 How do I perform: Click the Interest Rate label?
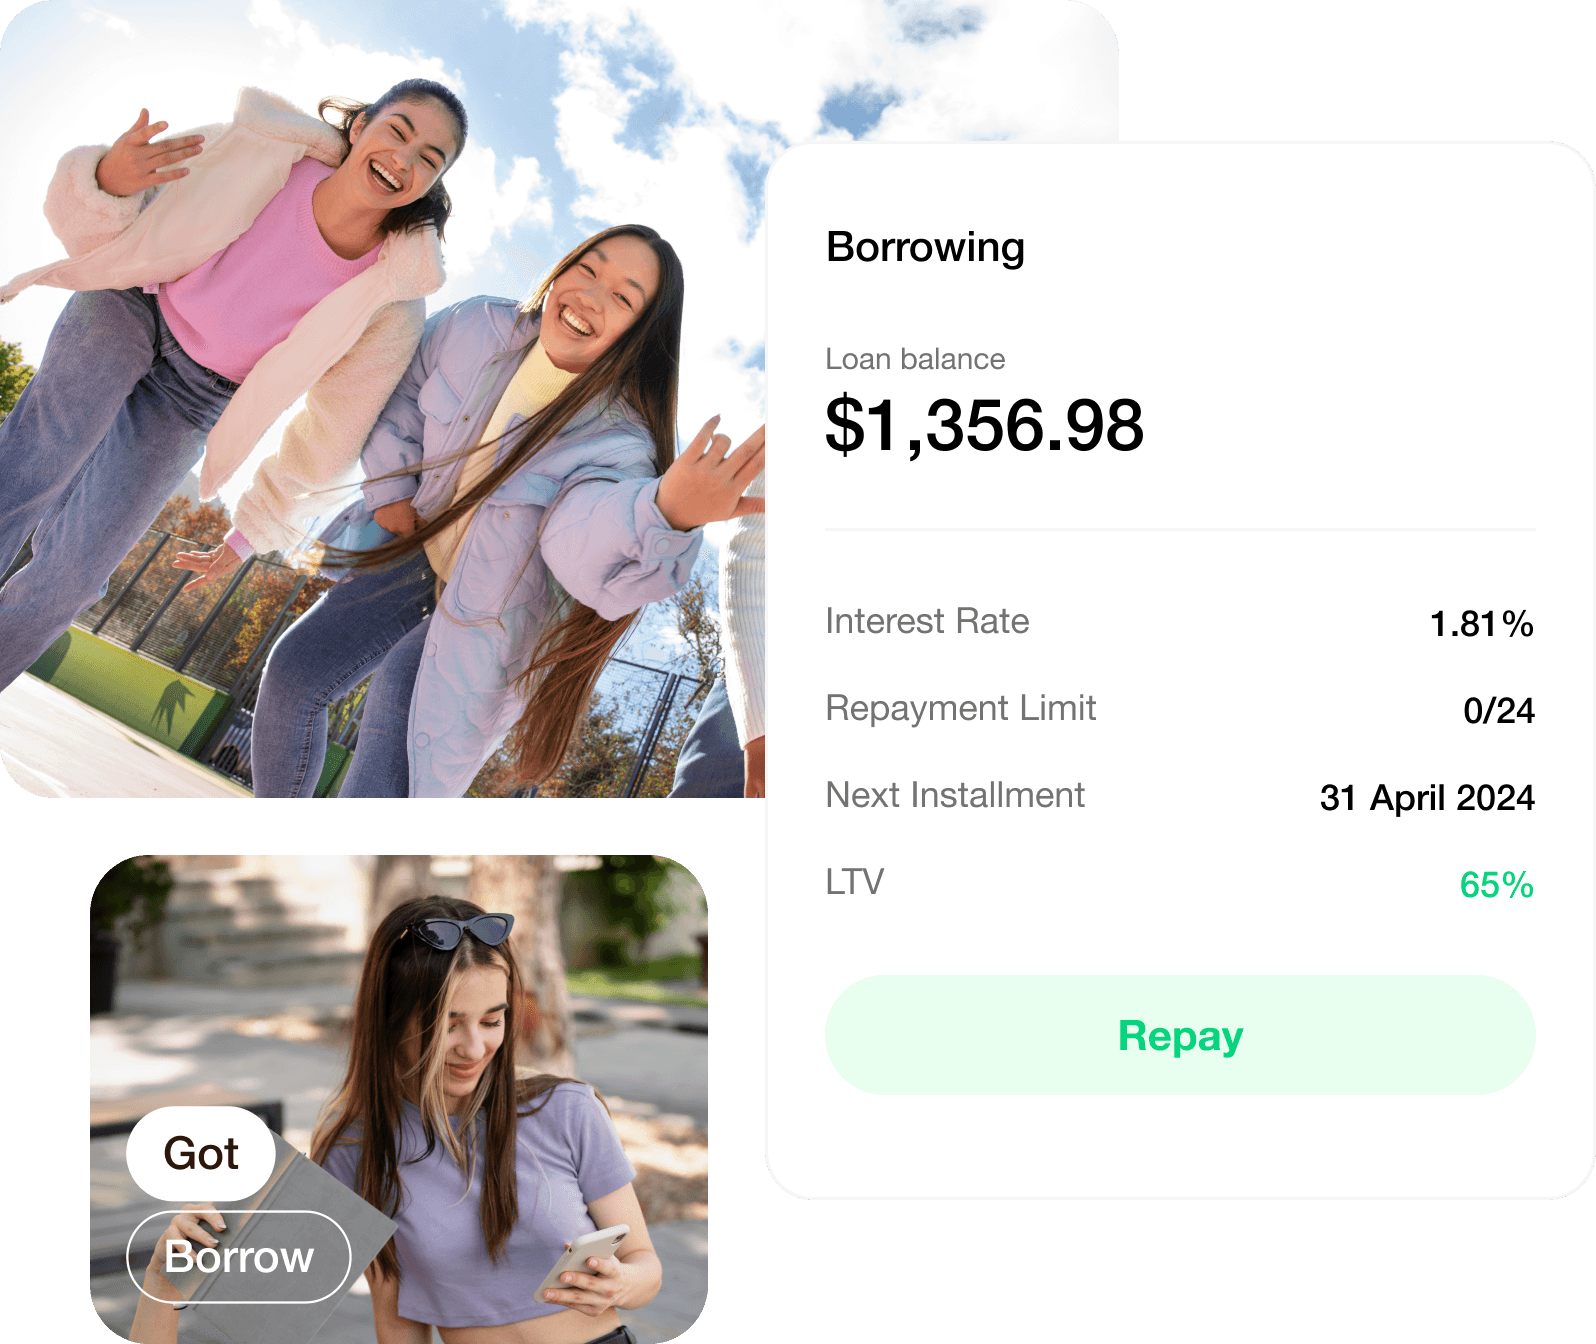tap(927, 621)
